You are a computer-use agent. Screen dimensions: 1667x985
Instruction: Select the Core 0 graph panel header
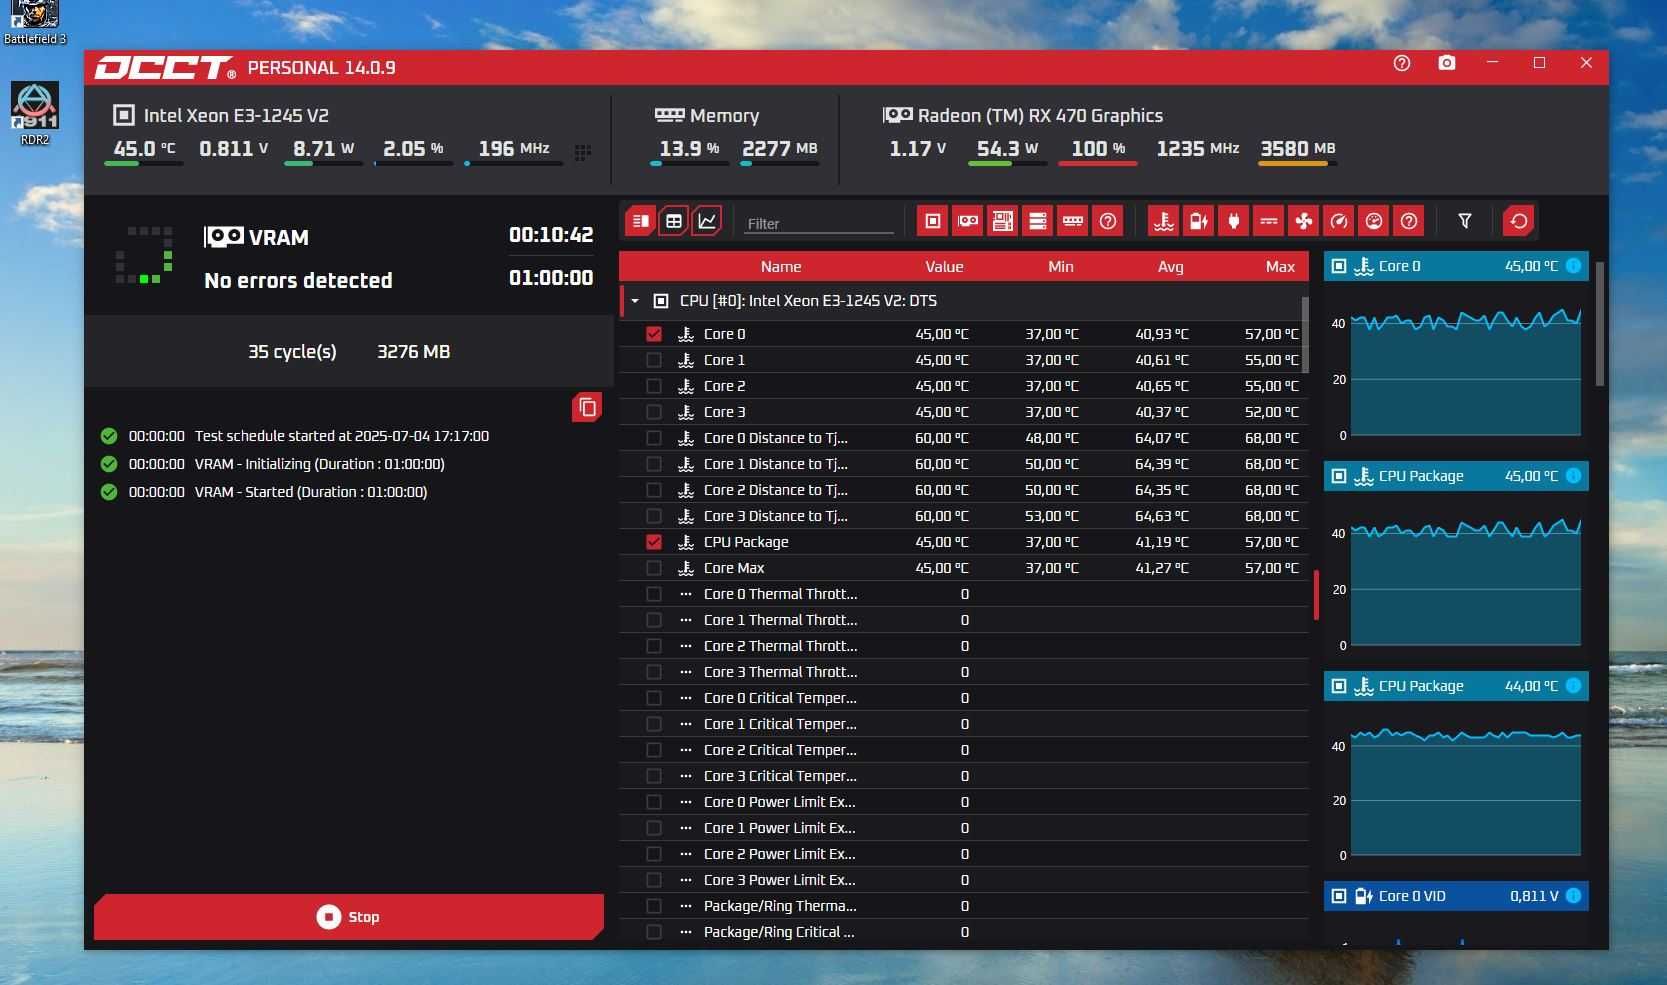(x=1456, y=266)
